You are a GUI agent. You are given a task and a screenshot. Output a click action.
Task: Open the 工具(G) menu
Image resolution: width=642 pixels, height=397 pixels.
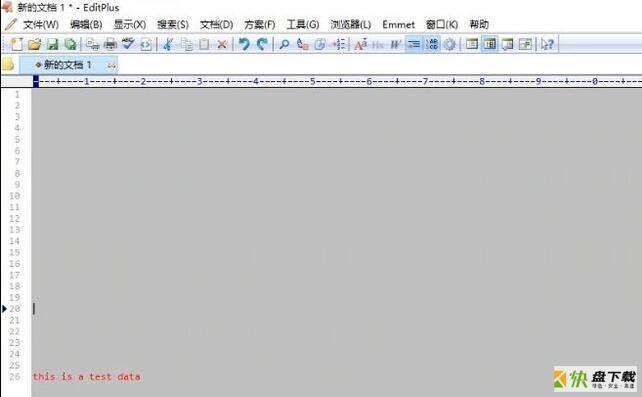pyautogui.click(x=303, y=25)
